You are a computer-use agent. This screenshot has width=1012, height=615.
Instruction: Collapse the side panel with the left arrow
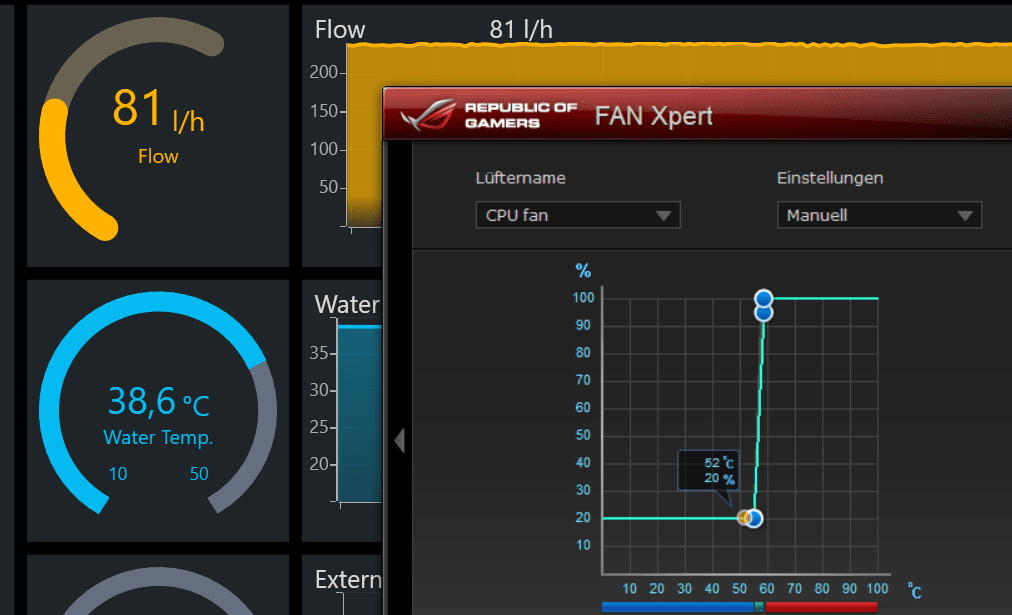[400, 441]
